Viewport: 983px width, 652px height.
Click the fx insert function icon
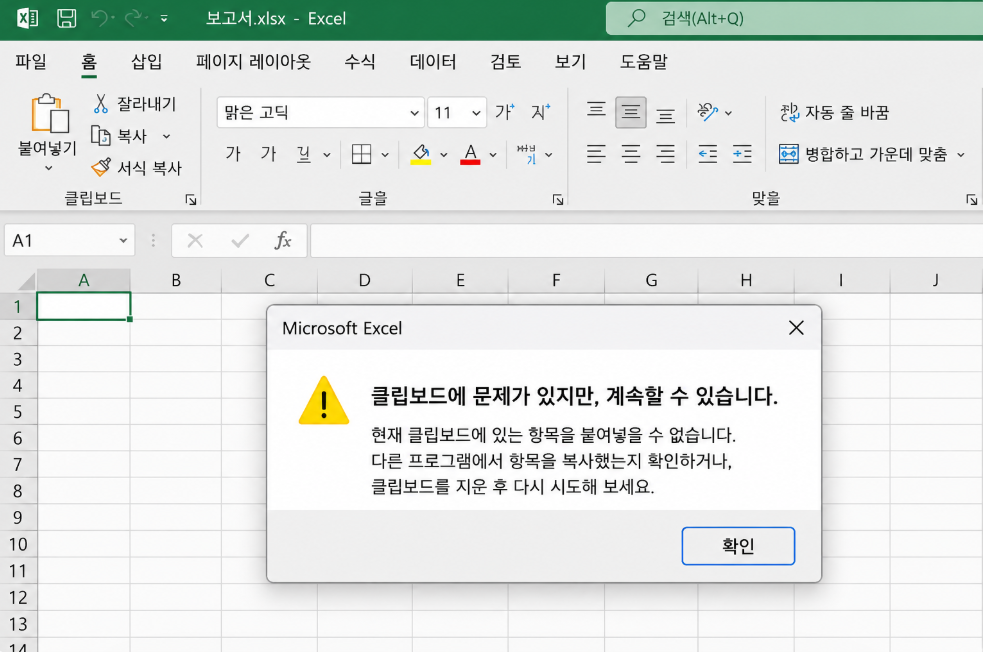283,241
